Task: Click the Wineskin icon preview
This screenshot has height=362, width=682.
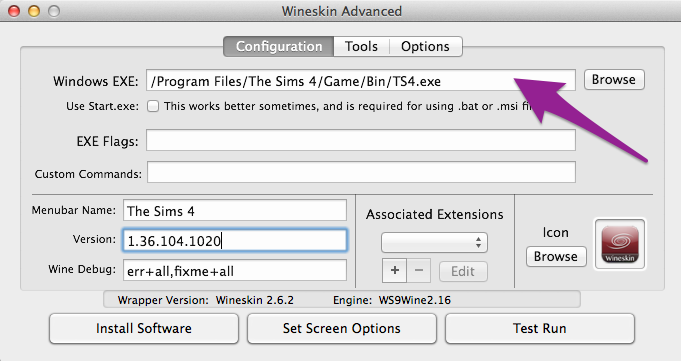Action: 620,244
